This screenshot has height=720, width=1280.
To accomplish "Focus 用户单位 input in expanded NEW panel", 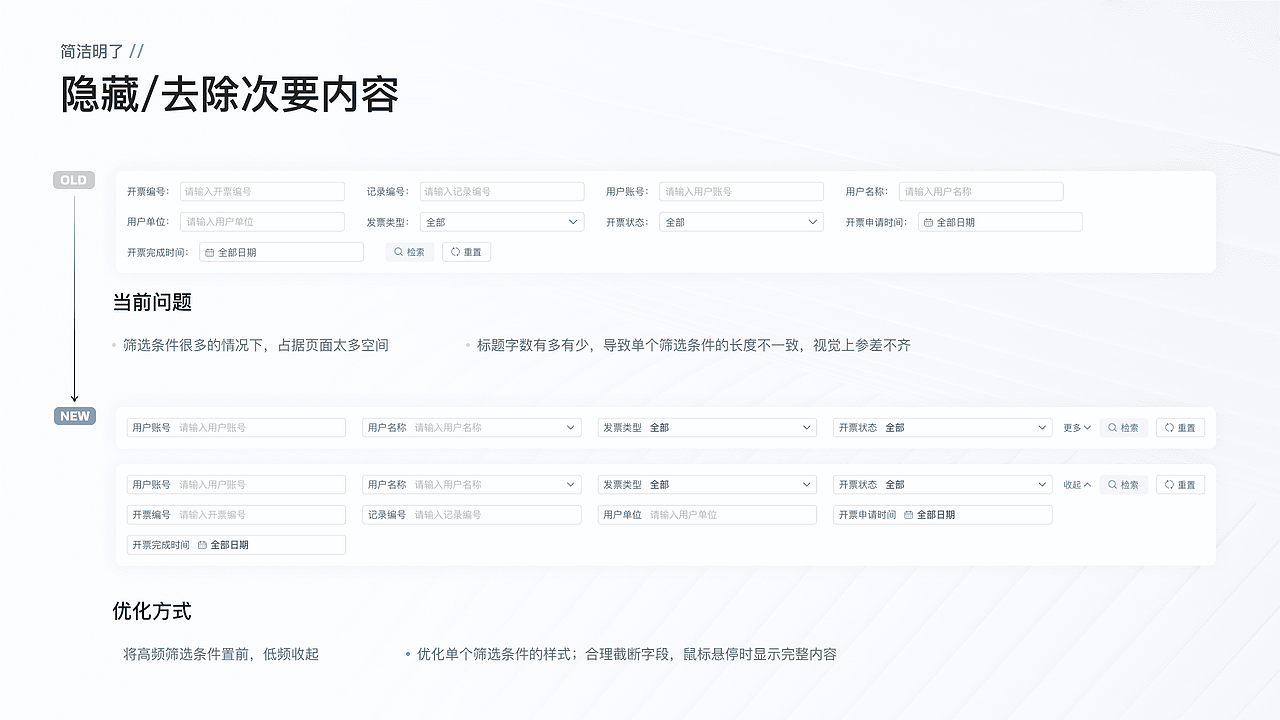I will tap(707, 514).
